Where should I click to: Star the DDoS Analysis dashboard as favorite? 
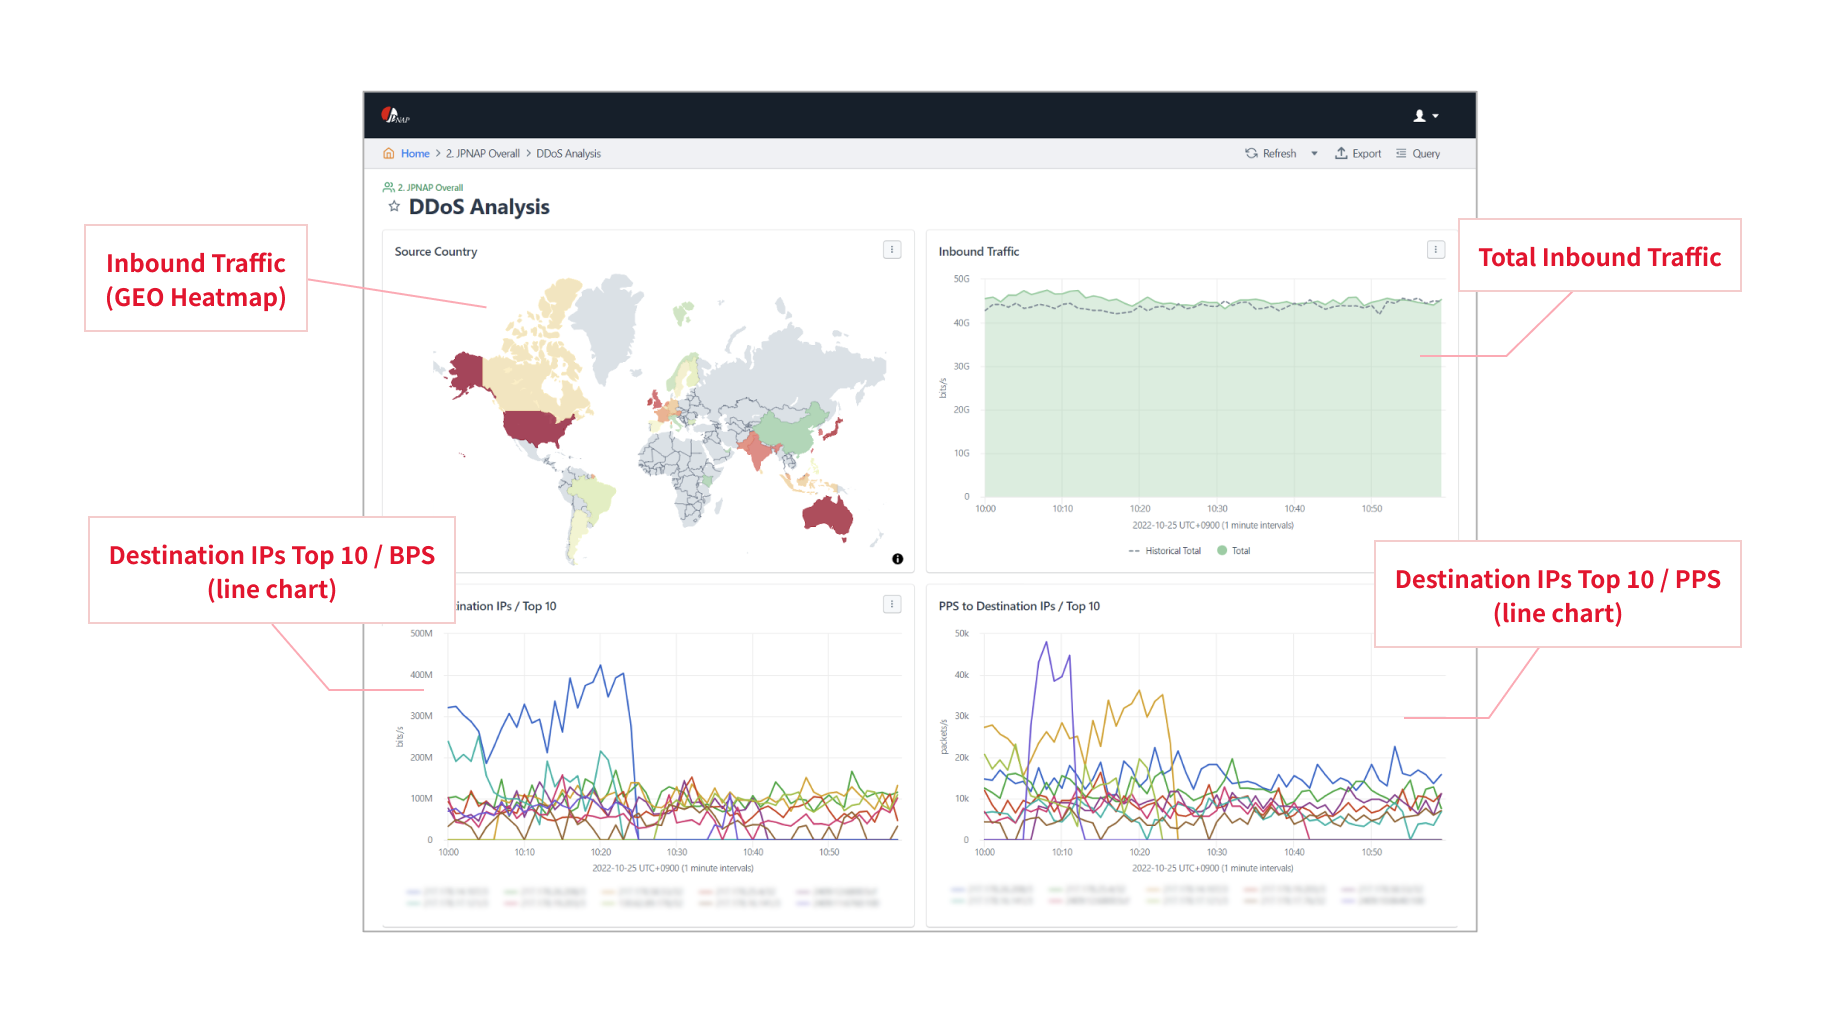394,206
